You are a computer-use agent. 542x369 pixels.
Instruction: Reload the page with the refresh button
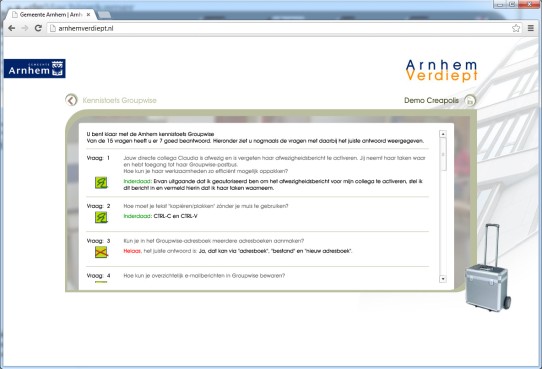click(x=38, y=28)
